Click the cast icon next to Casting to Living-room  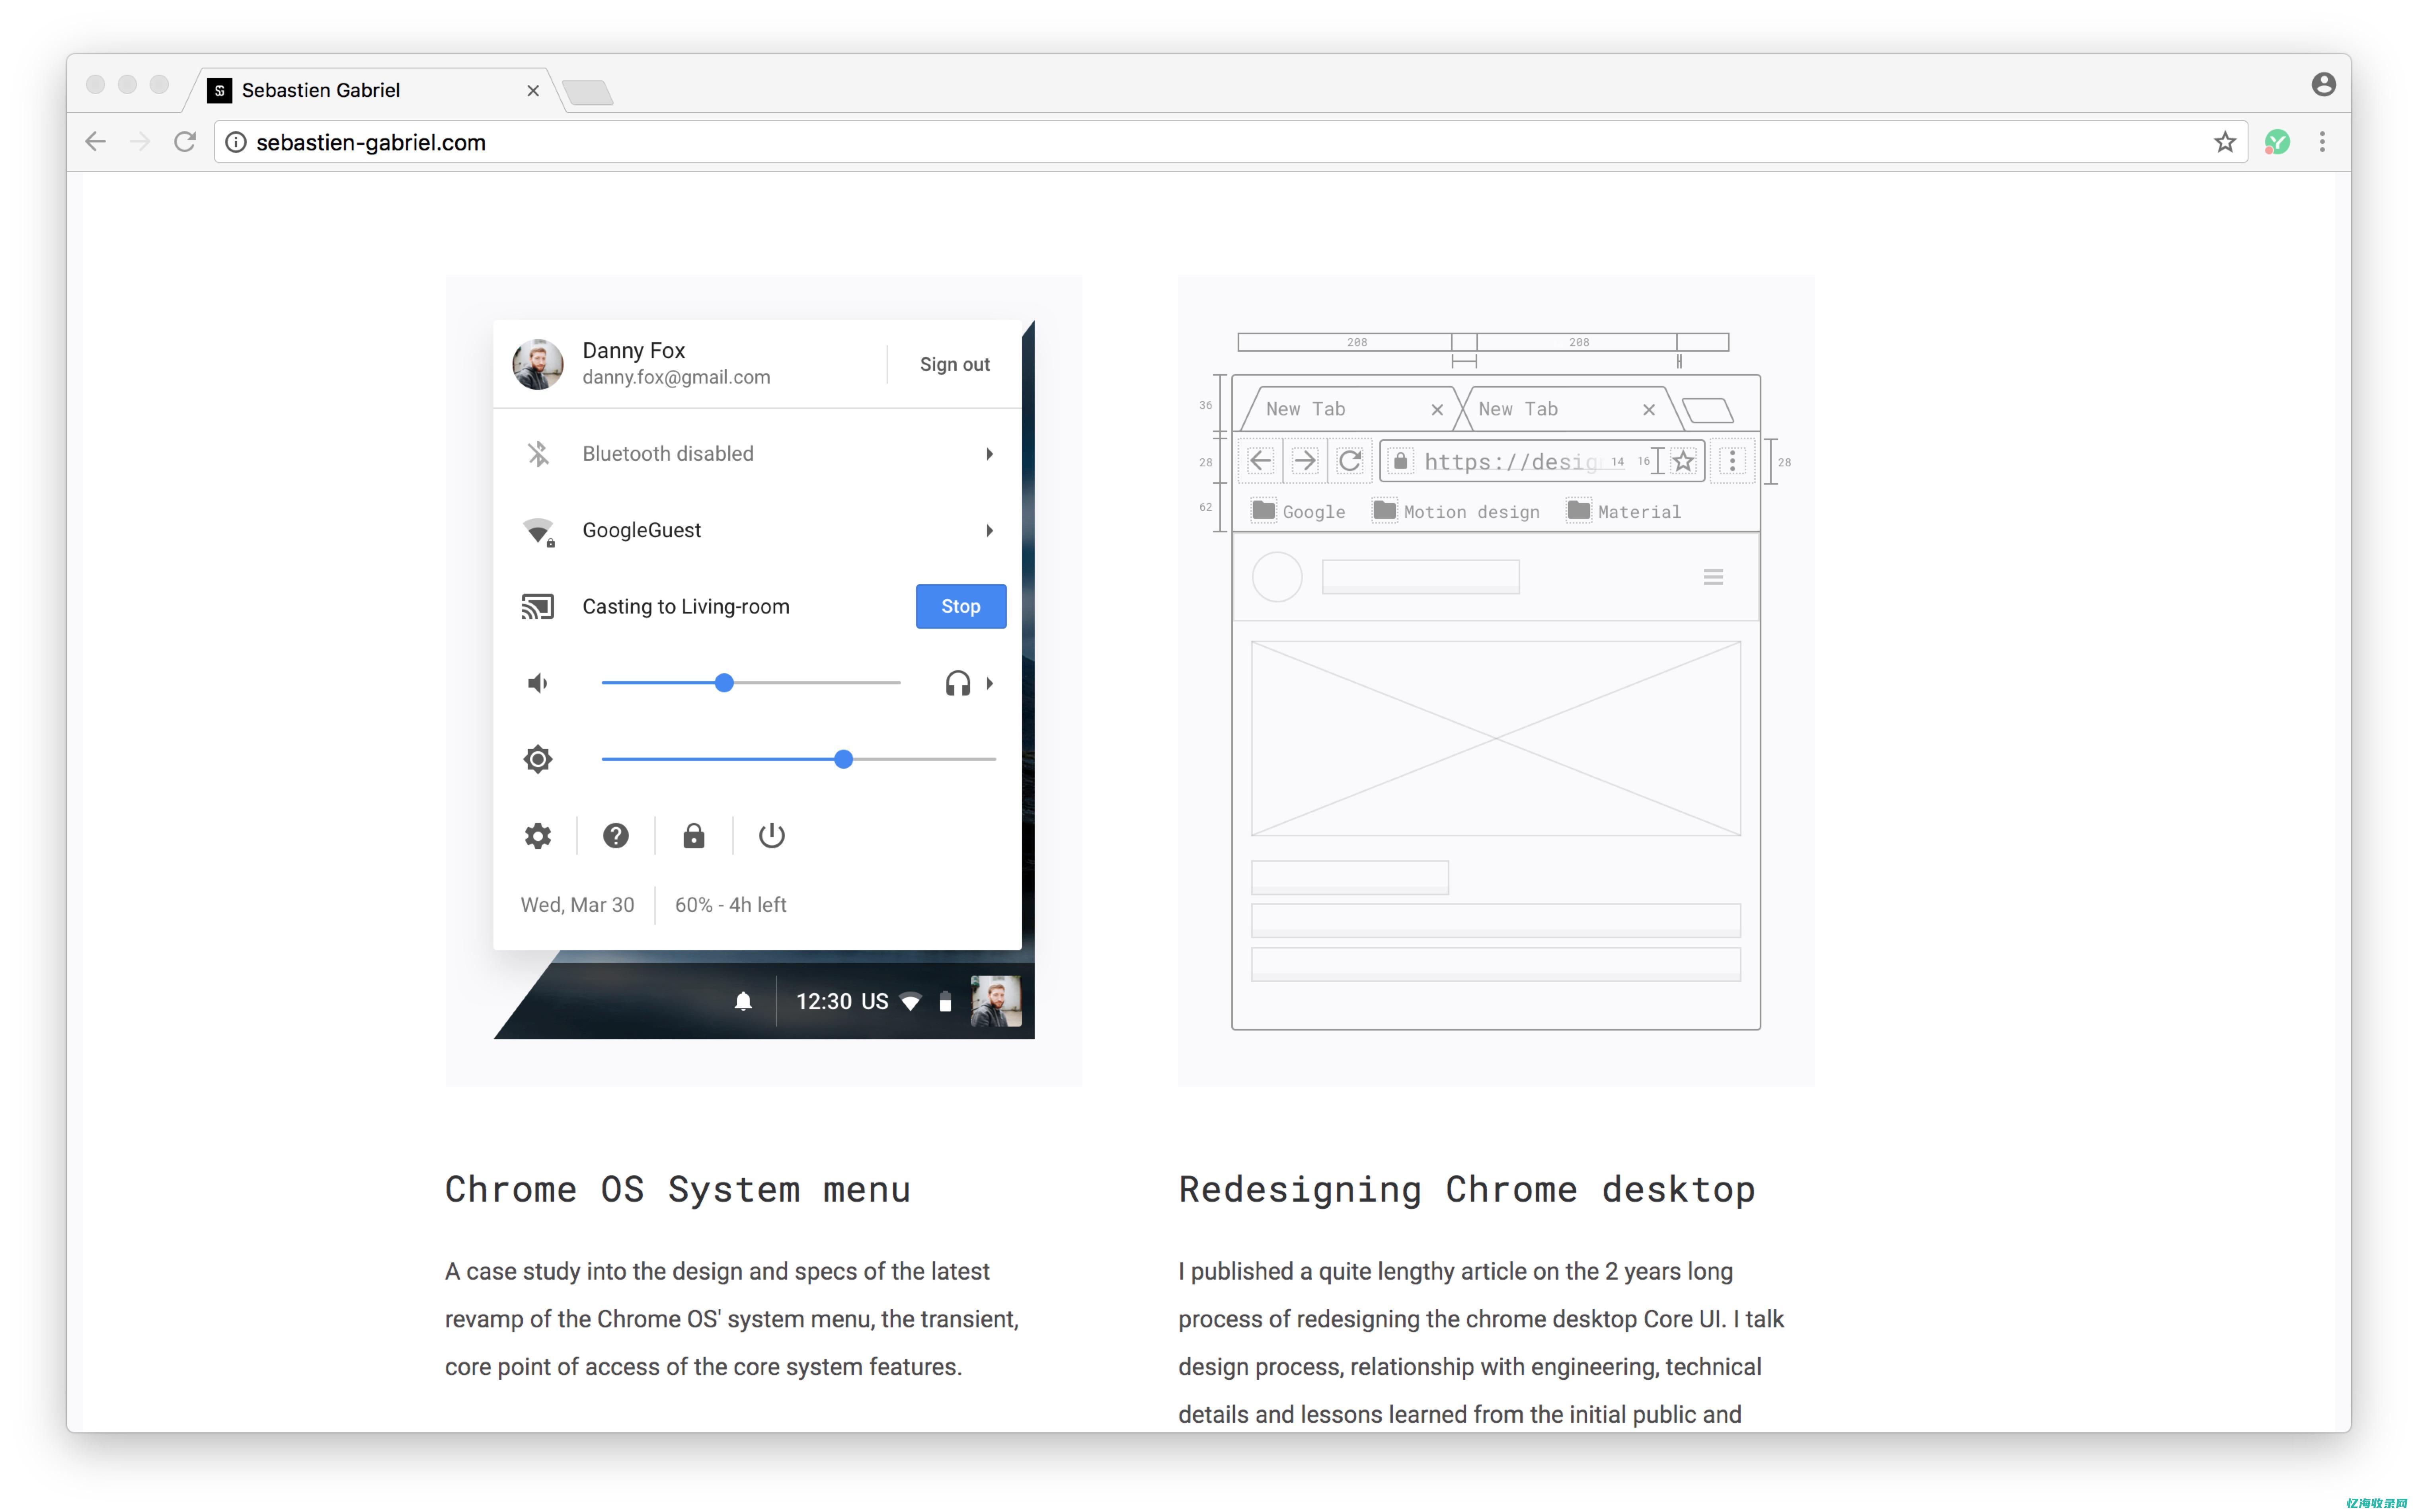coord(538,607)
